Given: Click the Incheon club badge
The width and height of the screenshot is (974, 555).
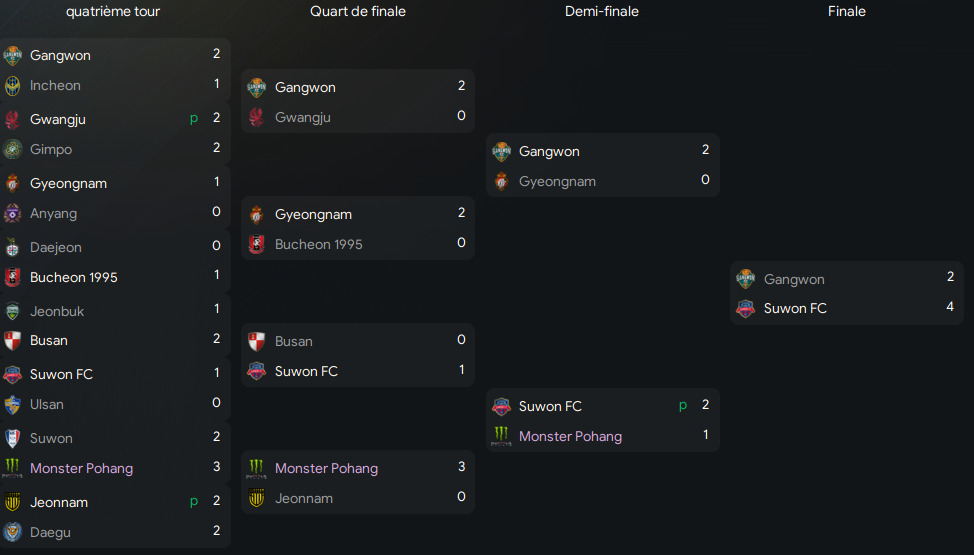Looking at the screenshot, I should pos(13,86).
